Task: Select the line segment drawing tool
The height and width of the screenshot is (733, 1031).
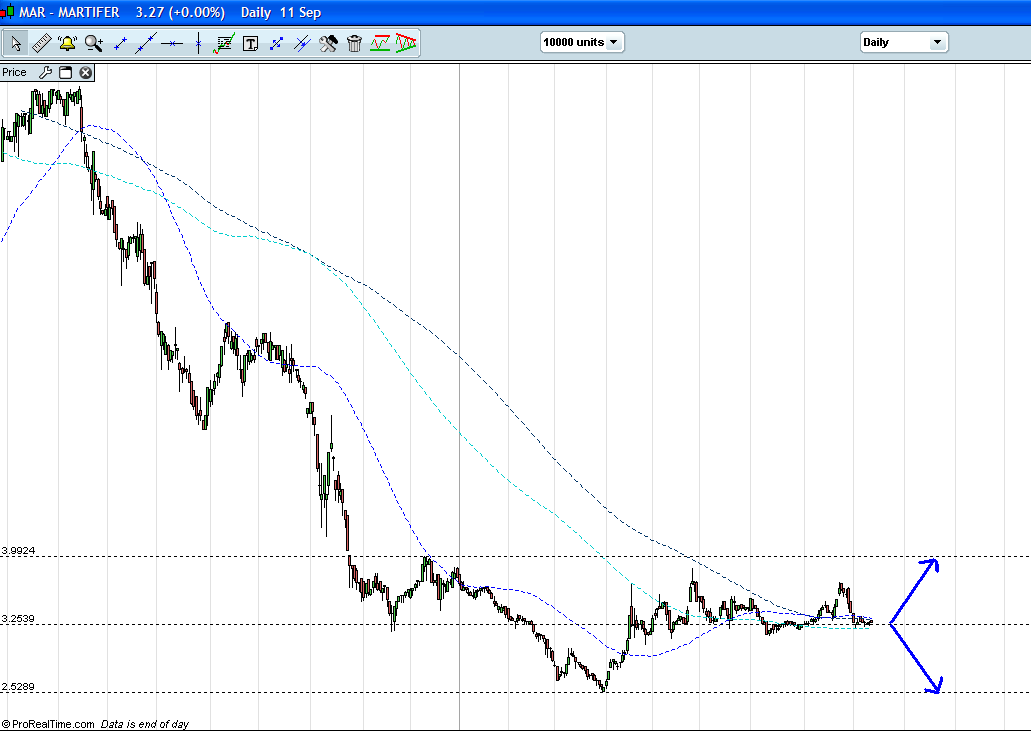Action: tap(120, 43)
